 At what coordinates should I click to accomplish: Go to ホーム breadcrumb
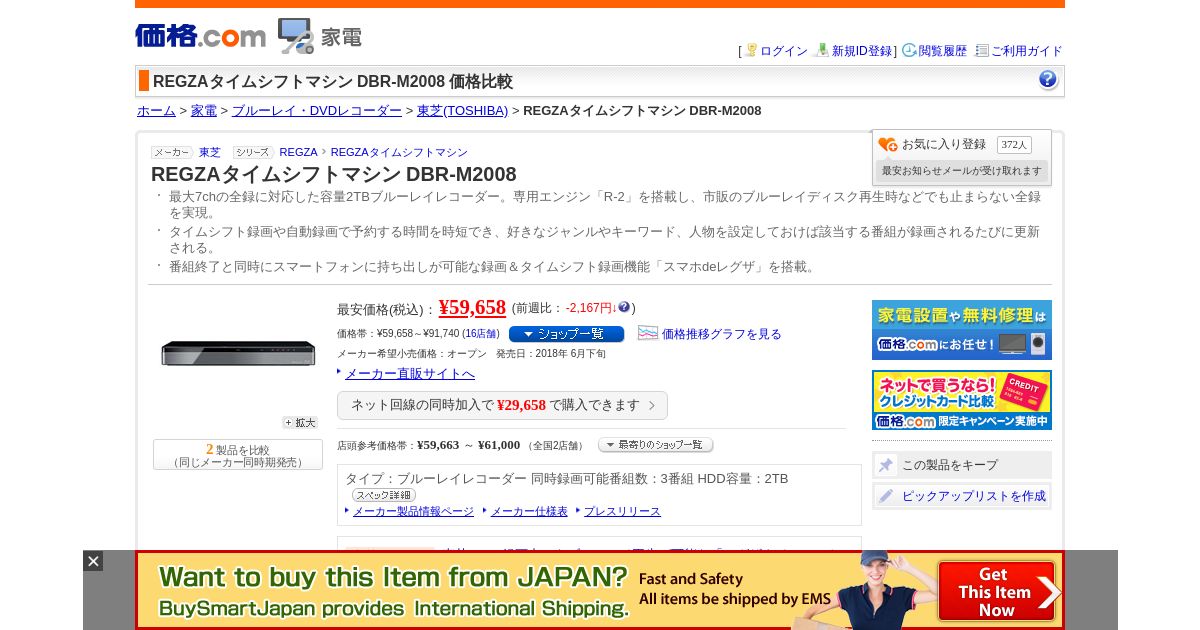pos(156,111)
